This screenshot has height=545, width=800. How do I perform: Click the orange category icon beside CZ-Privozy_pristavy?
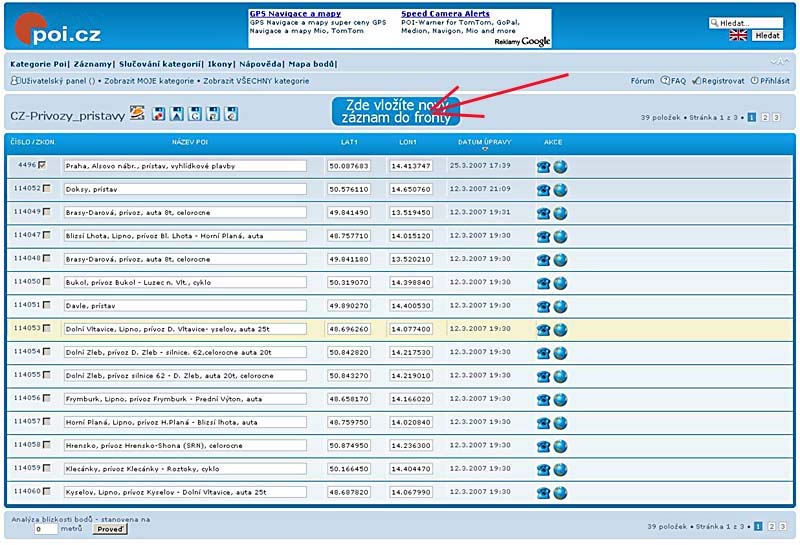click(137, 113)
